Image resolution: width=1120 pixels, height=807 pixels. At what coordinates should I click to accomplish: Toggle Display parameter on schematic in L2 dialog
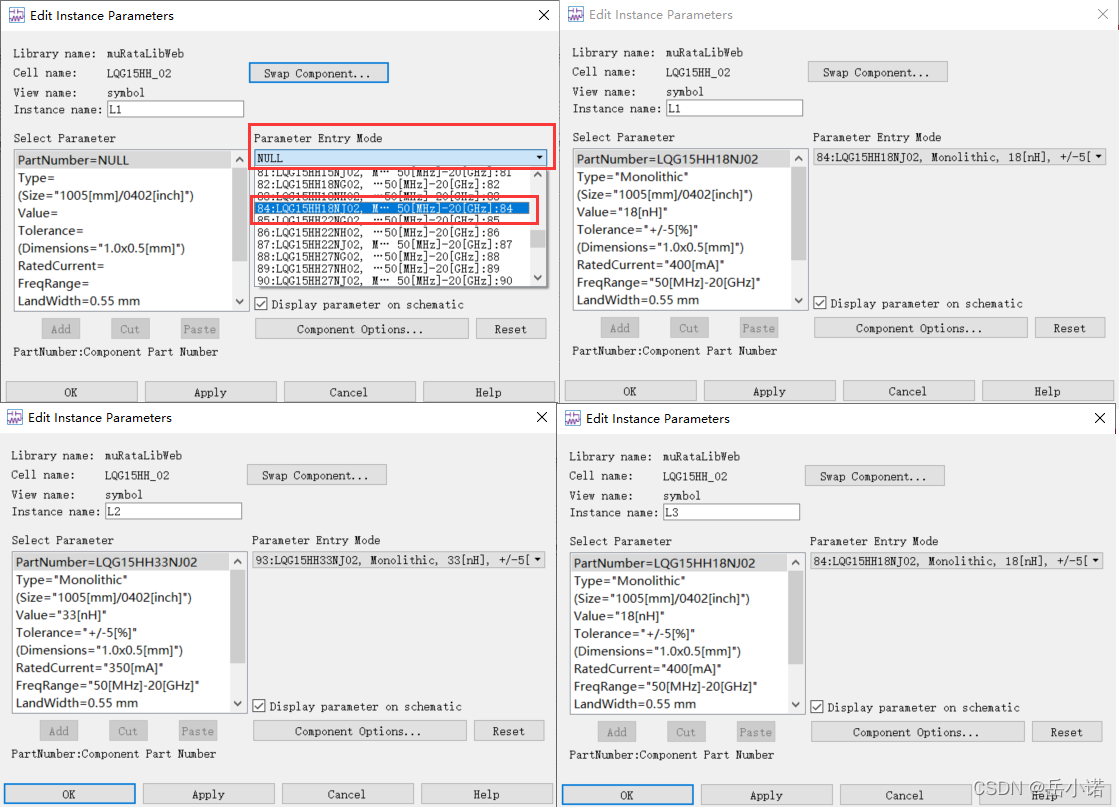pyautogui.click(x=259, y=706)
